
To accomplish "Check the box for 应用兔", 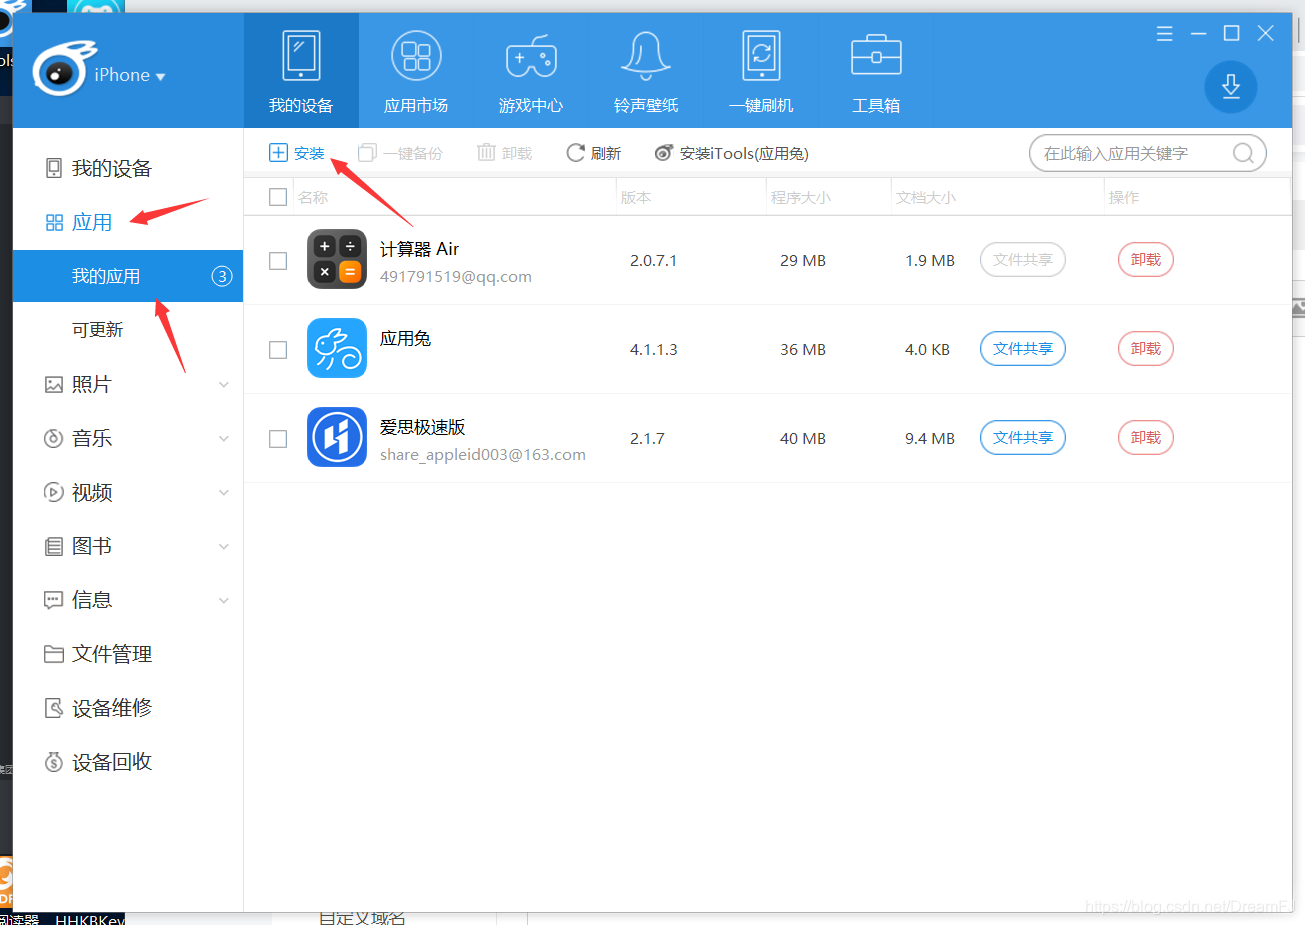I will [x=278, y=350].
